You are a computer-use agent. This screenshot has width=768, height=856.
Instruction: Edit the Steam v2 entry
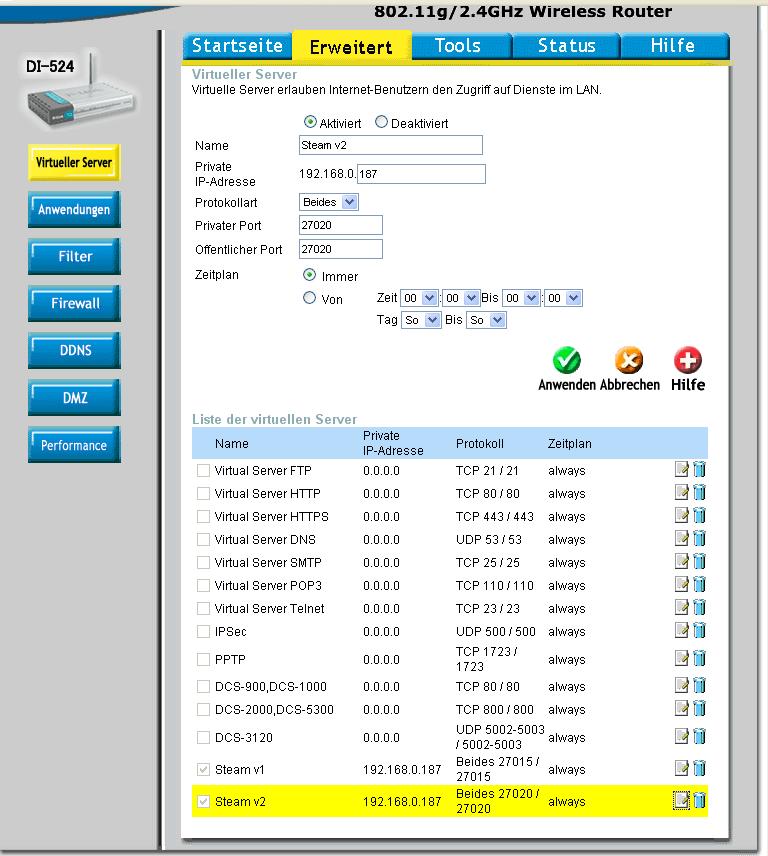click(681, 801)
